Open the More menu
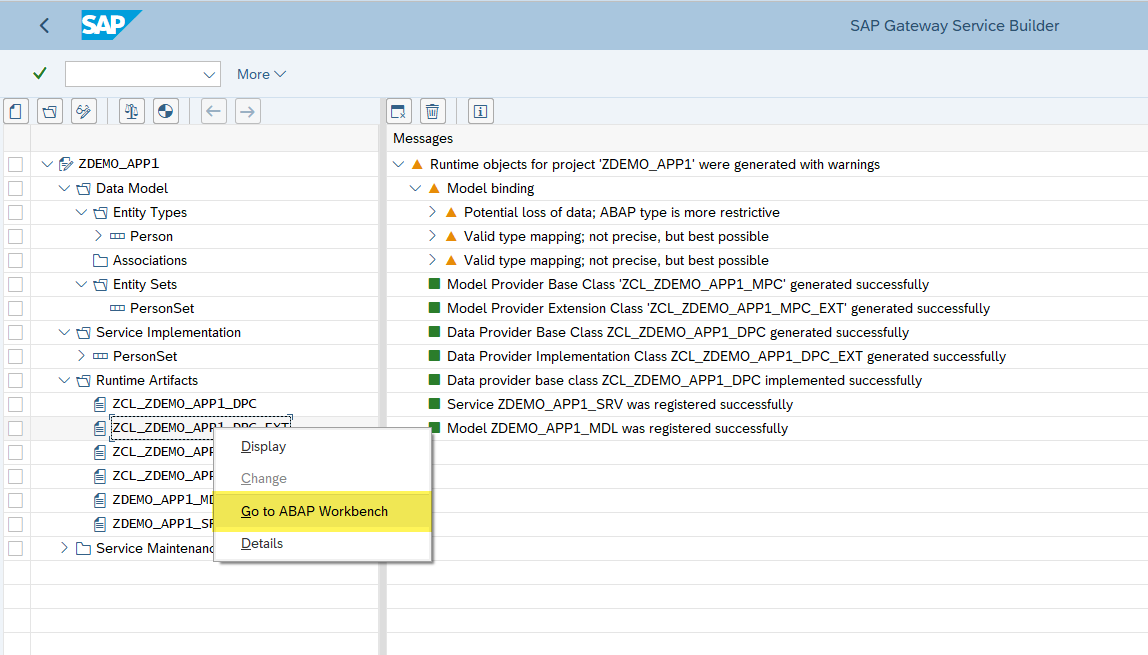The image size is (1148, 655). 261,74
